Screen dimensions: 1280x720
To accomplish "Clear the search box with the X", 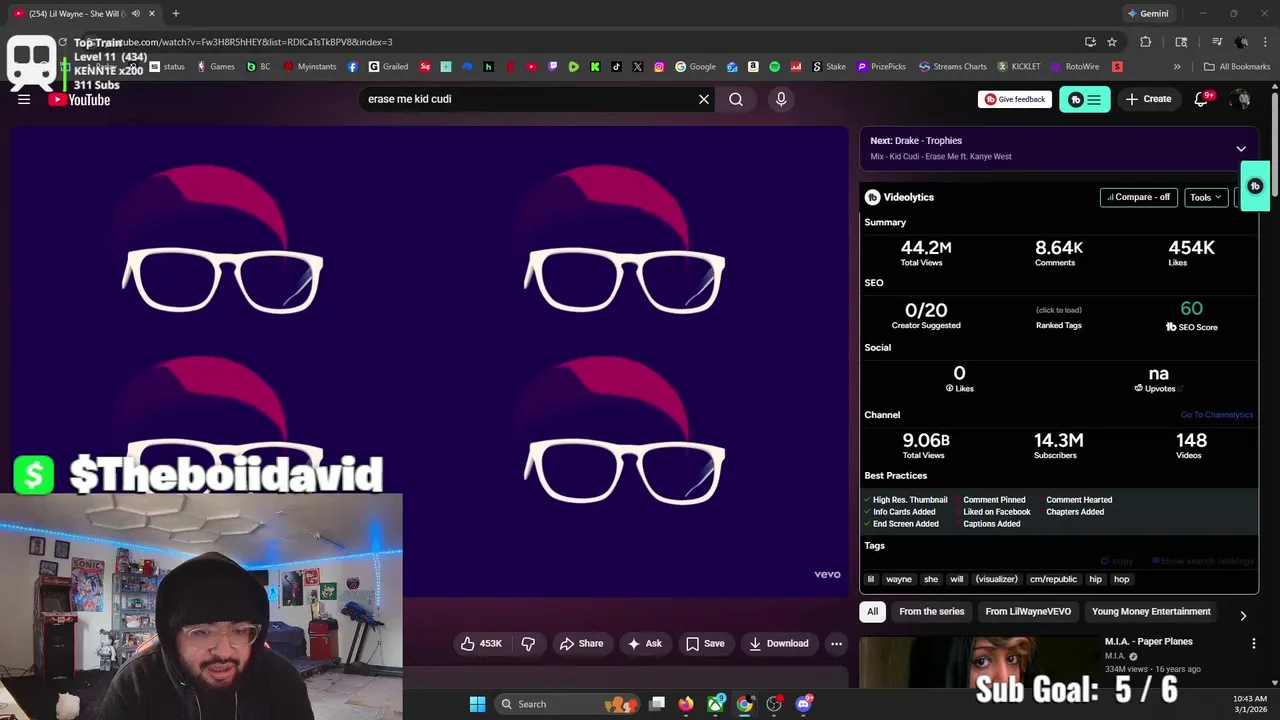I will (704, 99).
